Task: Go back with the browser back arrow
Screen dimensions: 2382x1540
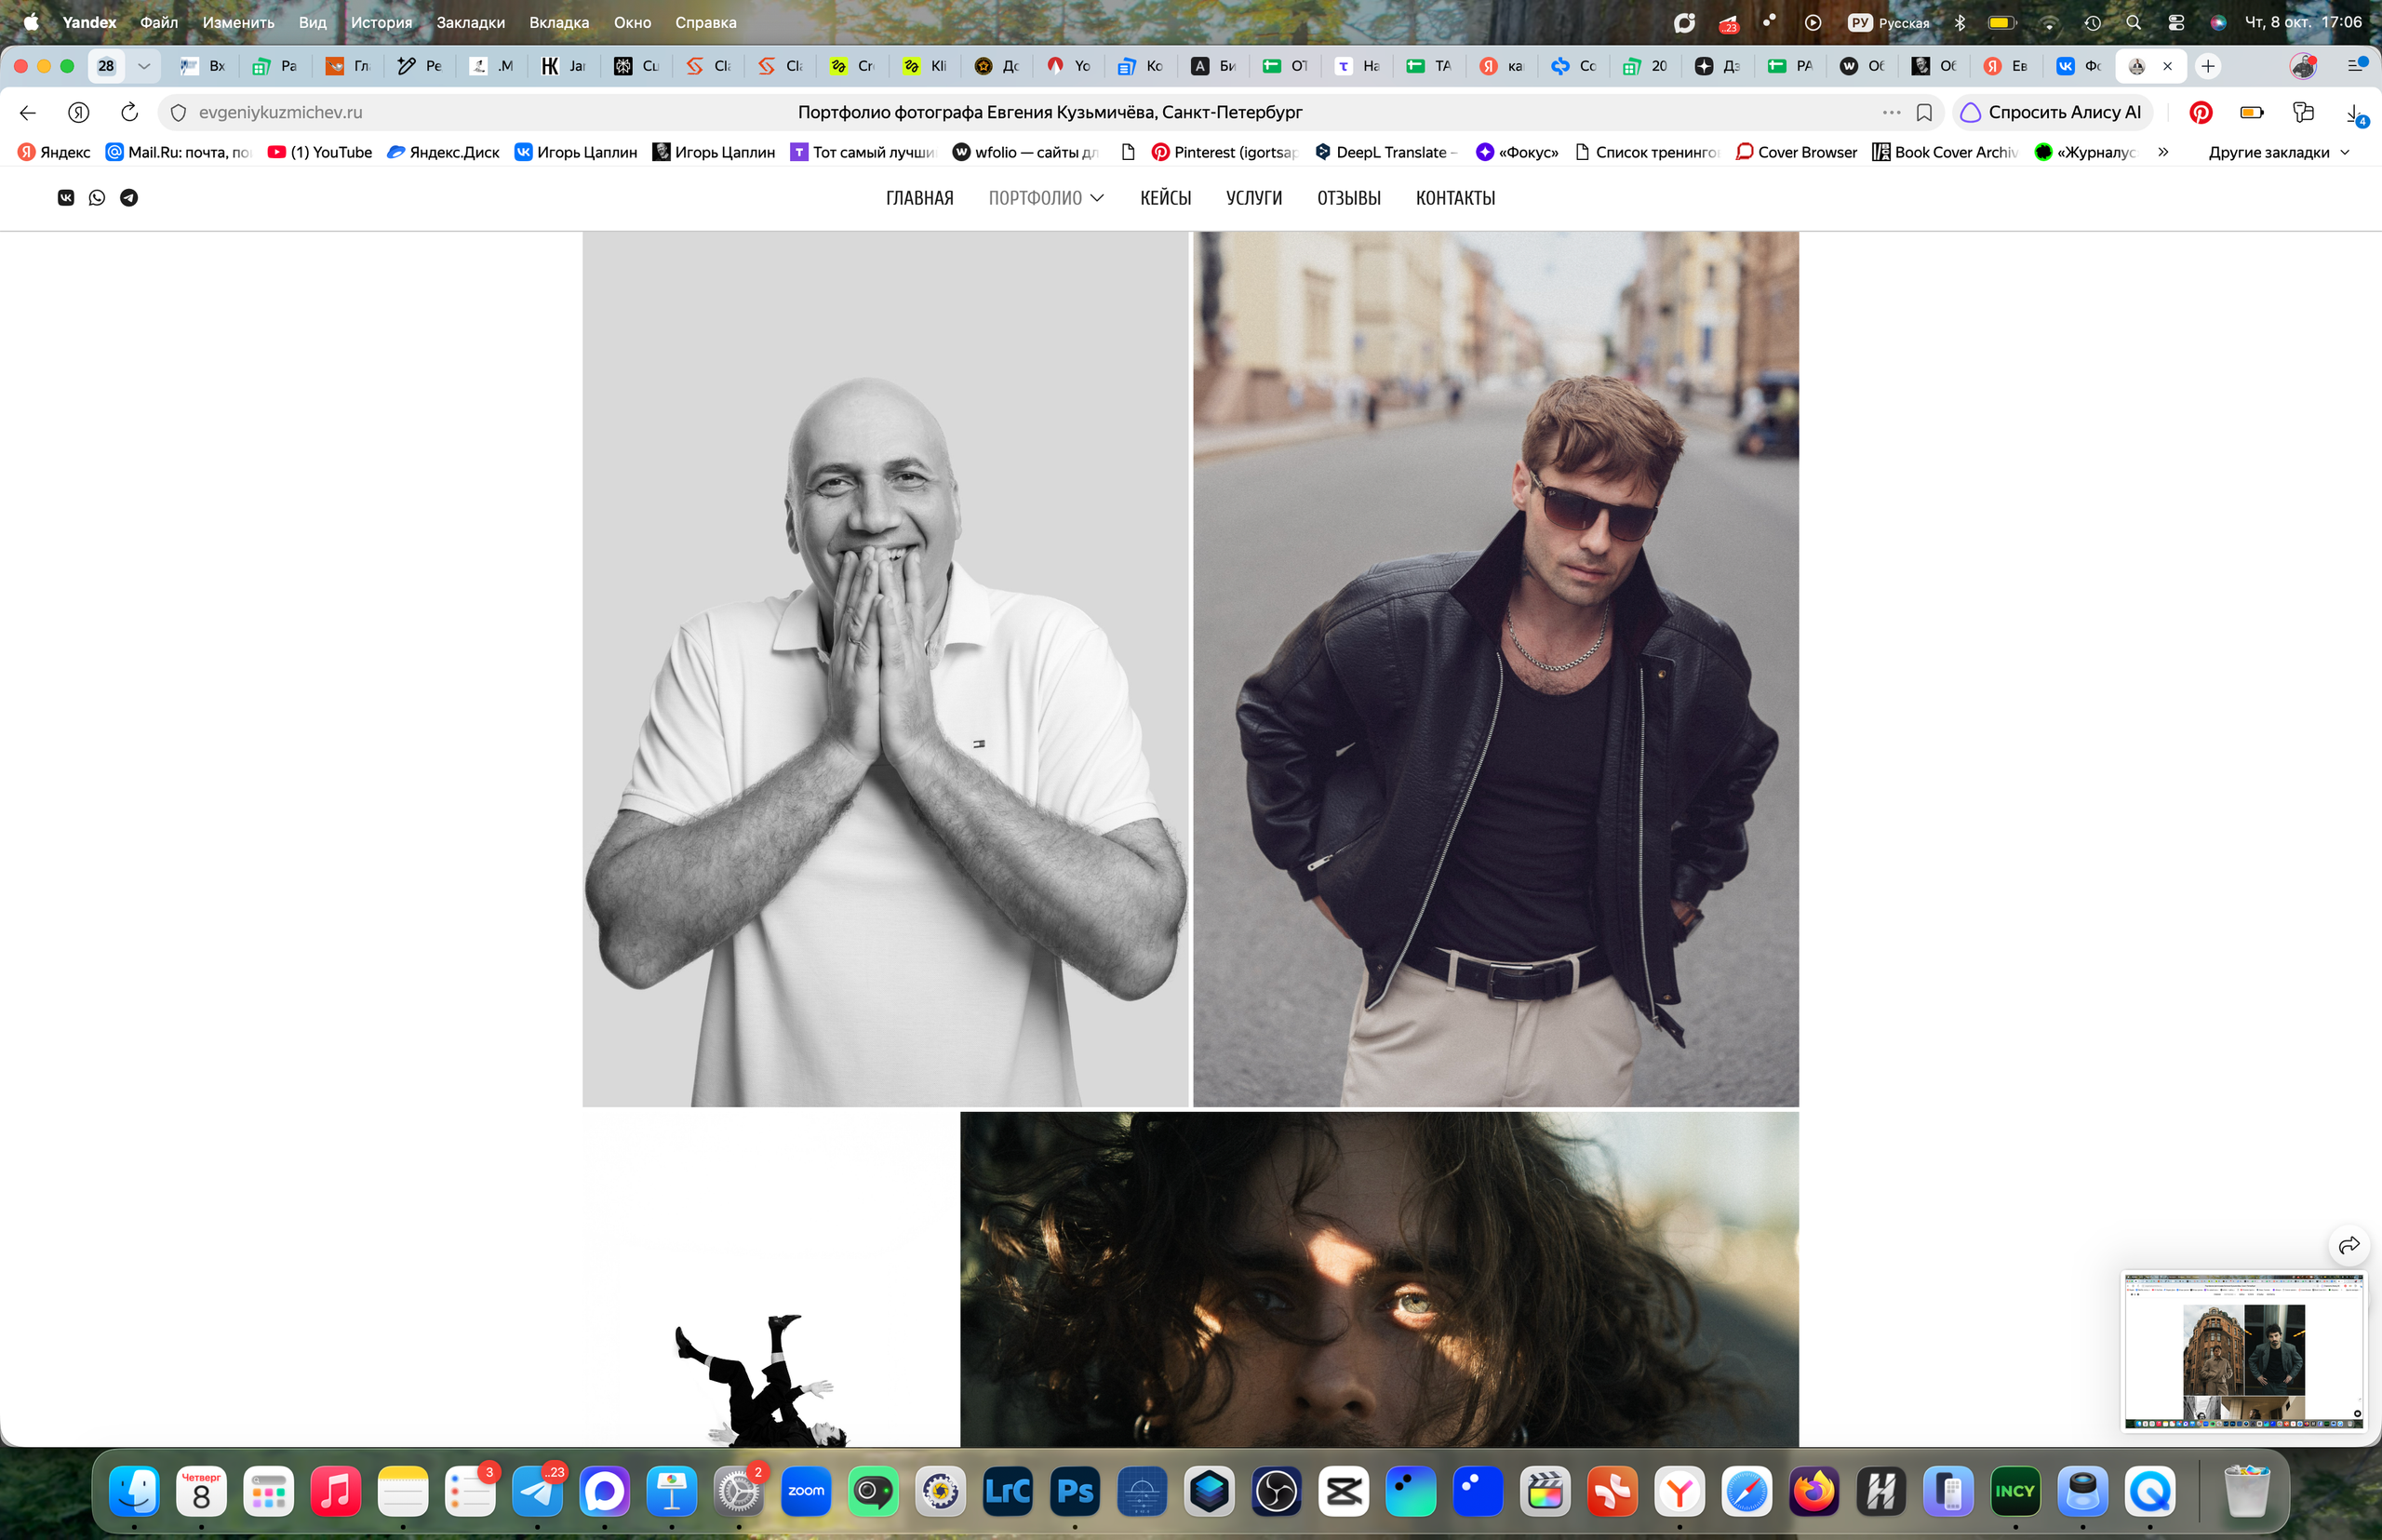Action: [x=28, y=112]
